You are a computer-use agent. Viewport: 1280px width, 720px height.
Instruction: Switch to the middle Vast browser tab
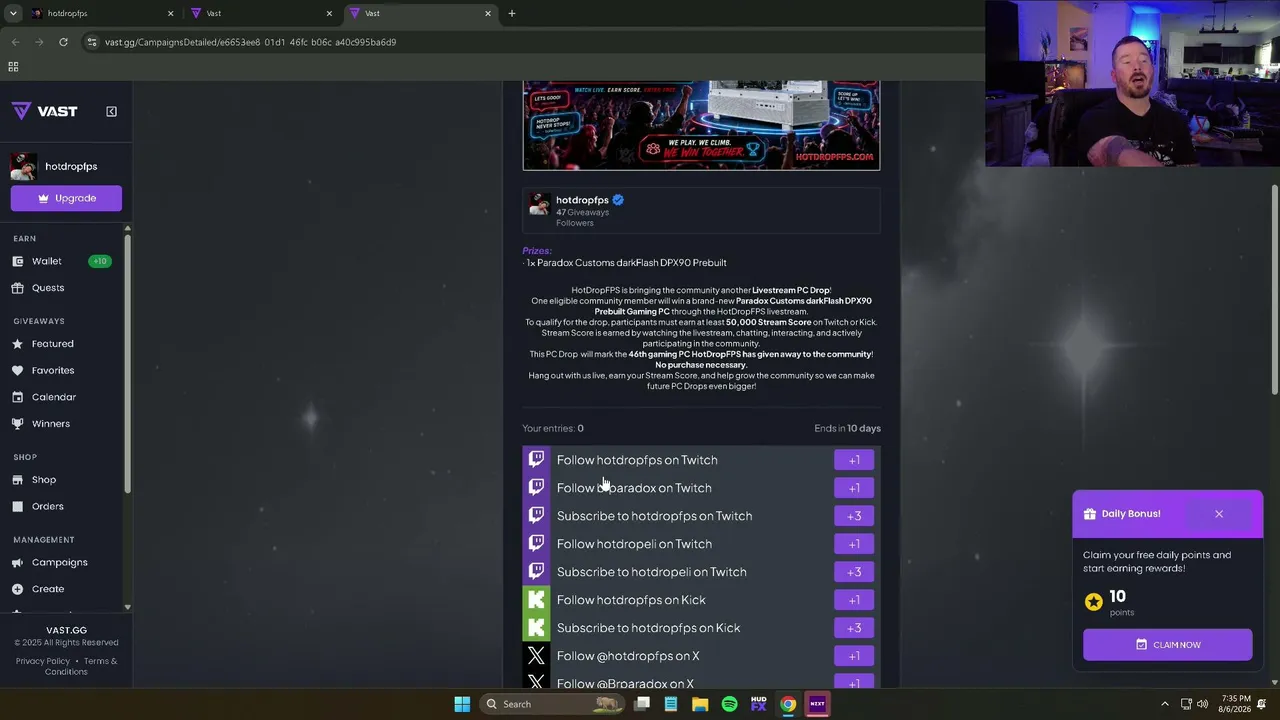(262, 13)
